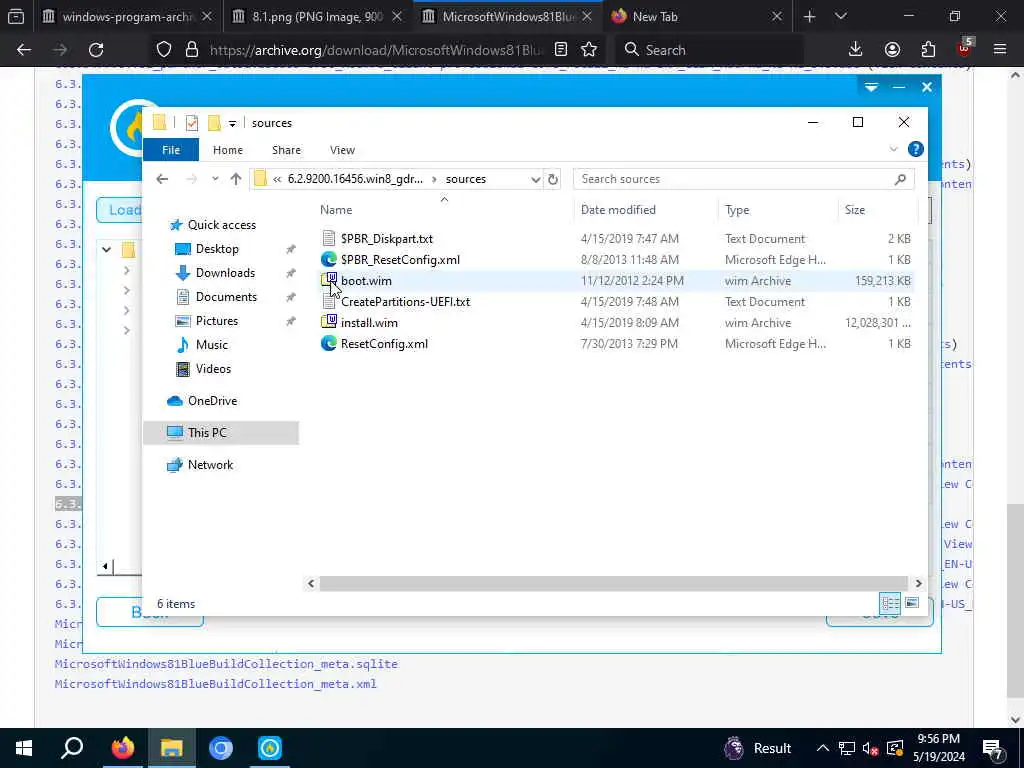Refresh the sources folder view

[x=553, y=179]
